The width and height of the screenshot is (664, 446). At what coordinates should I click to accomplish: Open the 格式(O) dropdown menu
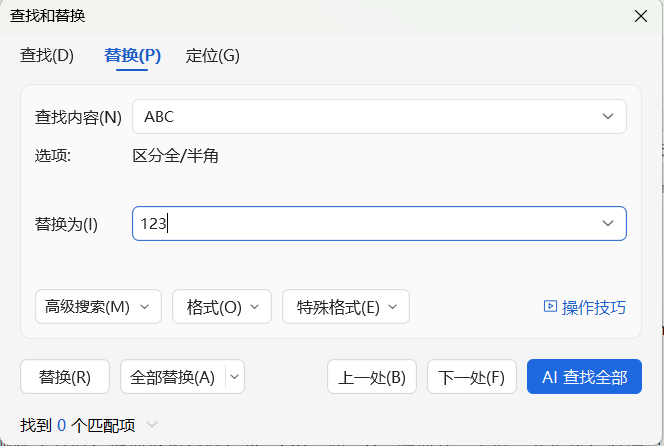tap(221, 307)
